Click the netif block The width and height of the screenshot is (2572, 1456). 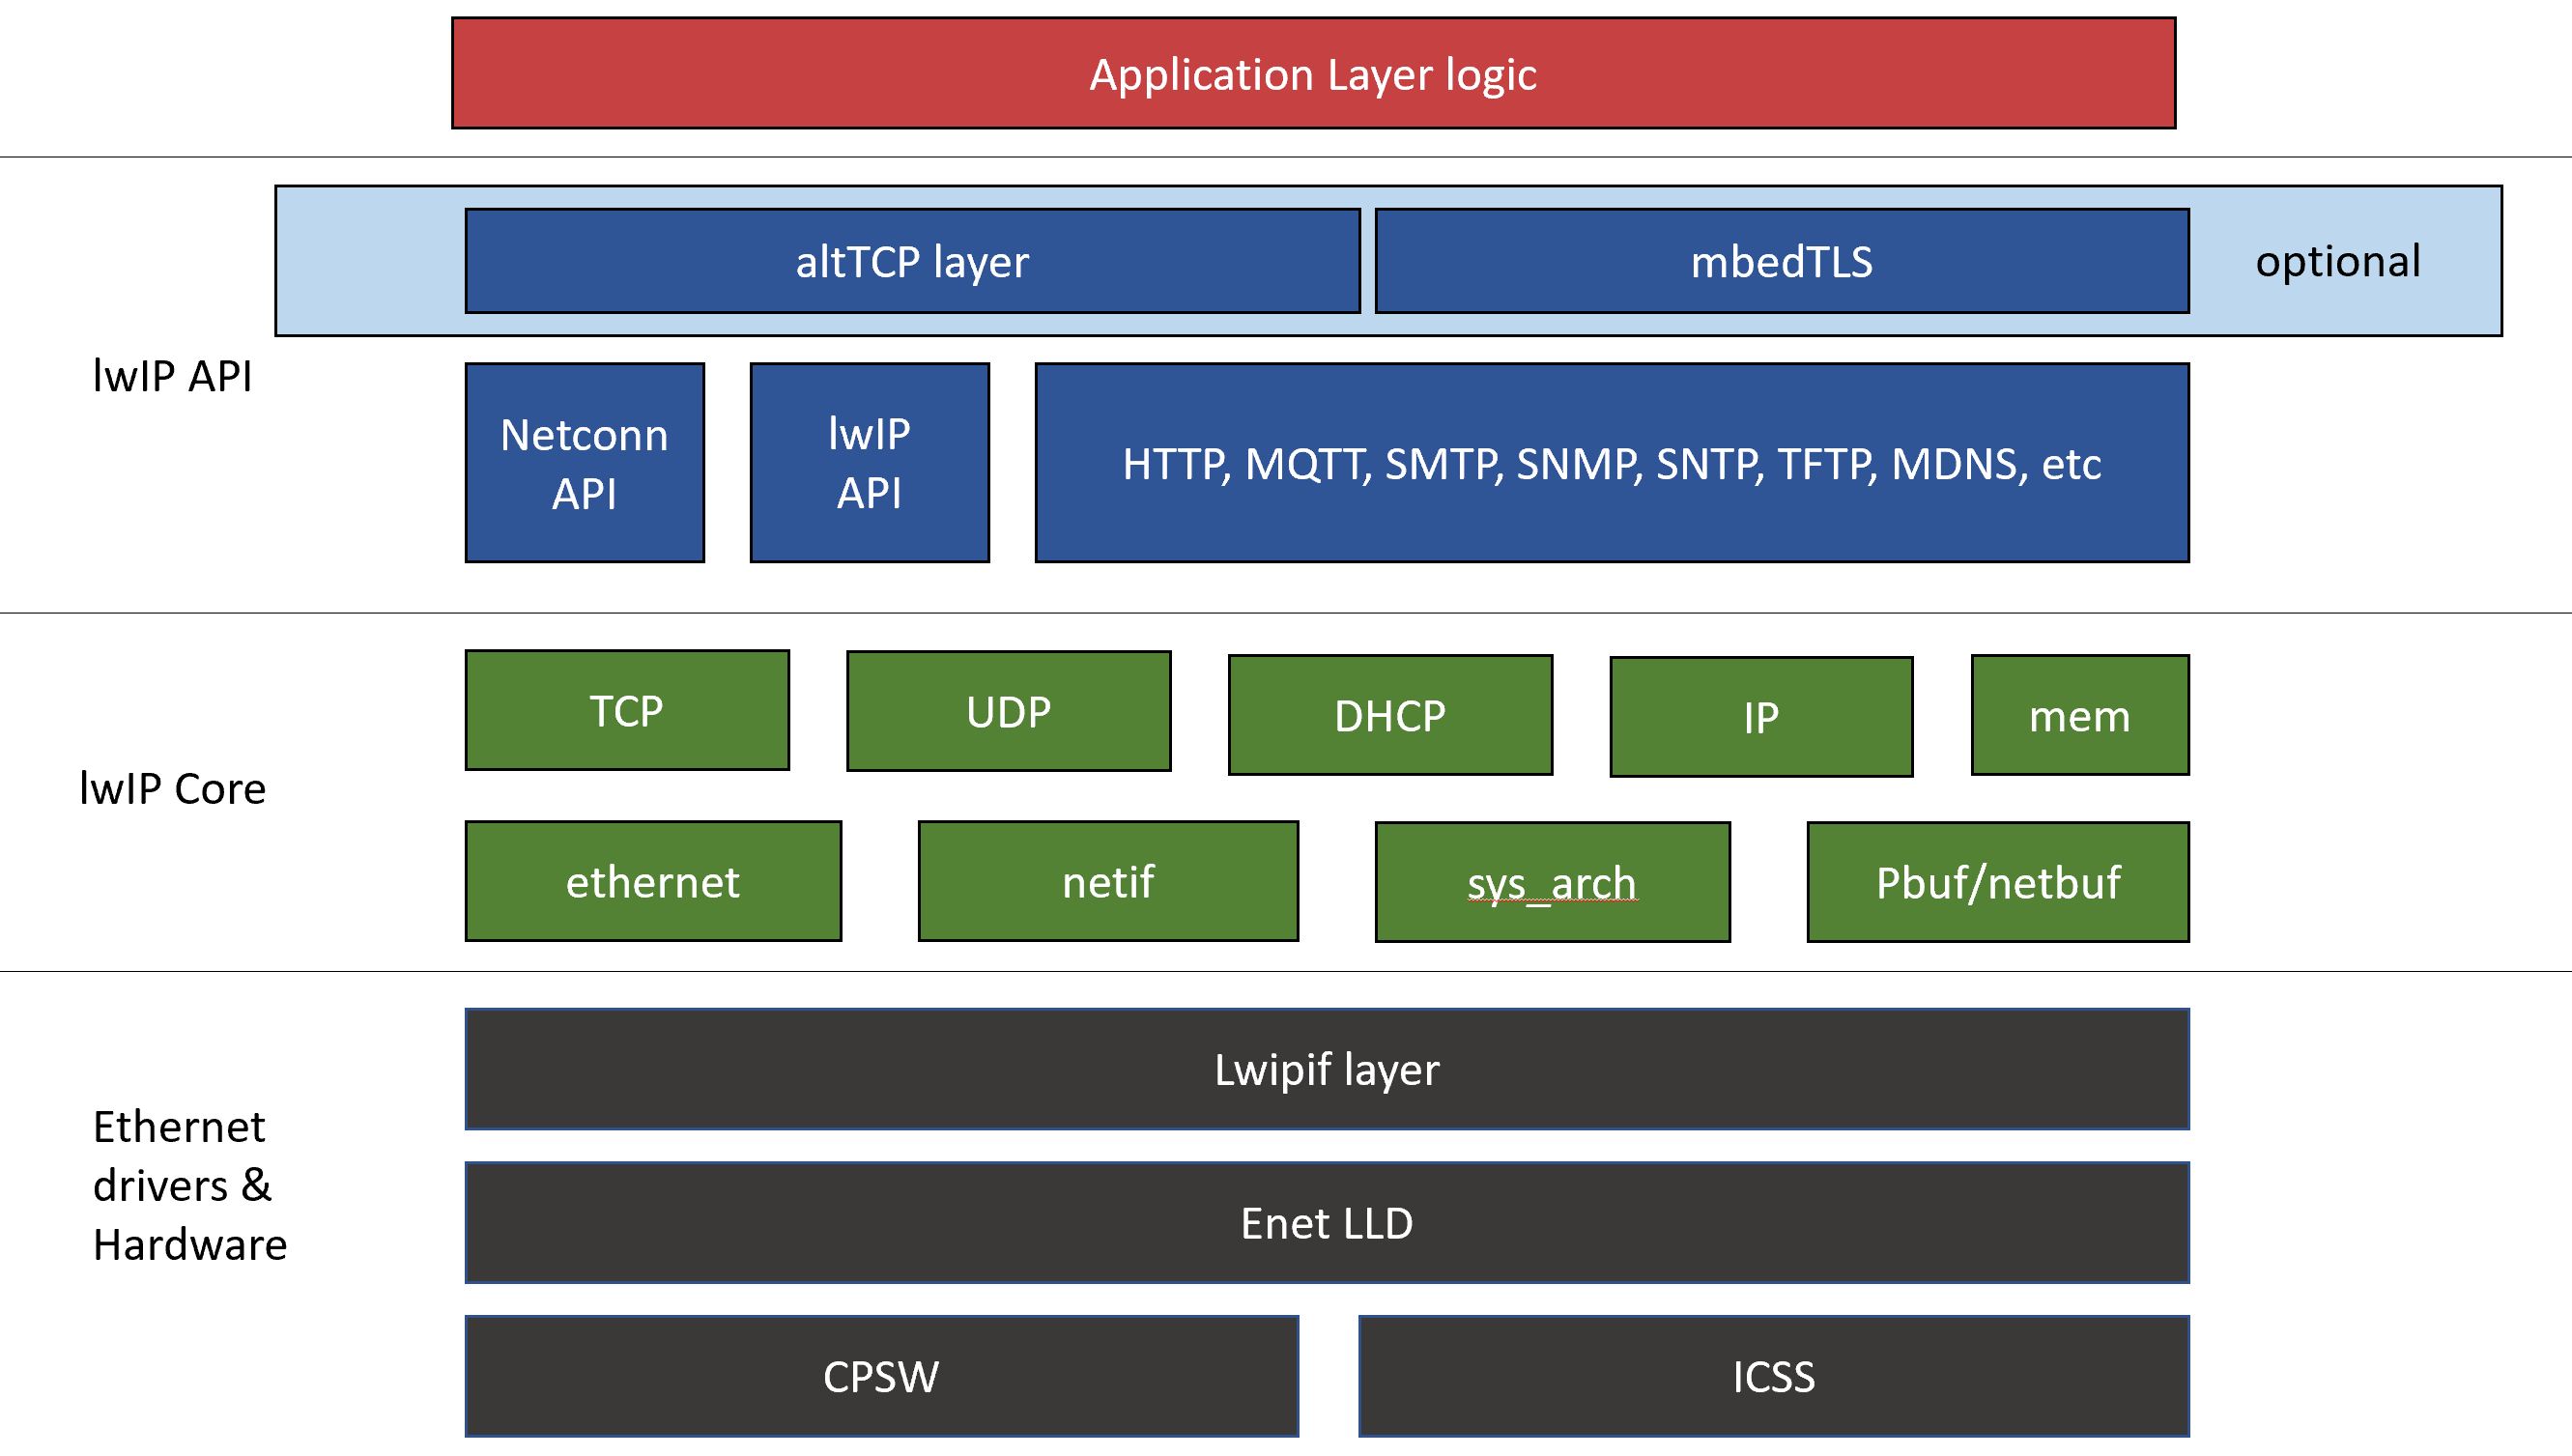(x=1108, y=882)
